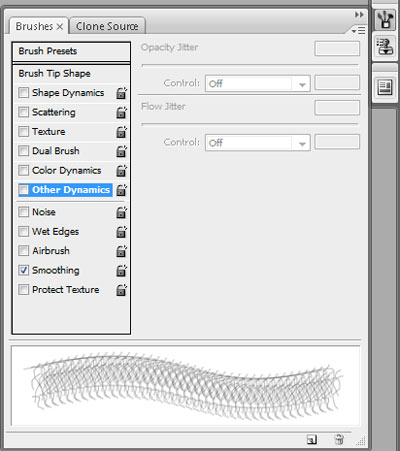Viewport: 400px width, 451px height.
Task: Click field beside Opacity Jitter Control
Action: coord(337,83)
